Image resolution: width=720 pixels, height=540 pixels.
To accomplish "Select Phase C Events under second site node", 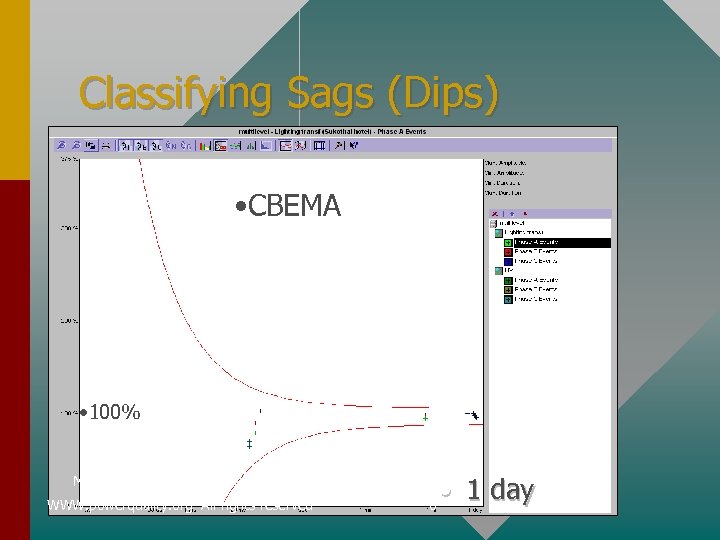I will pyautogui.click(x=536, y=299).
